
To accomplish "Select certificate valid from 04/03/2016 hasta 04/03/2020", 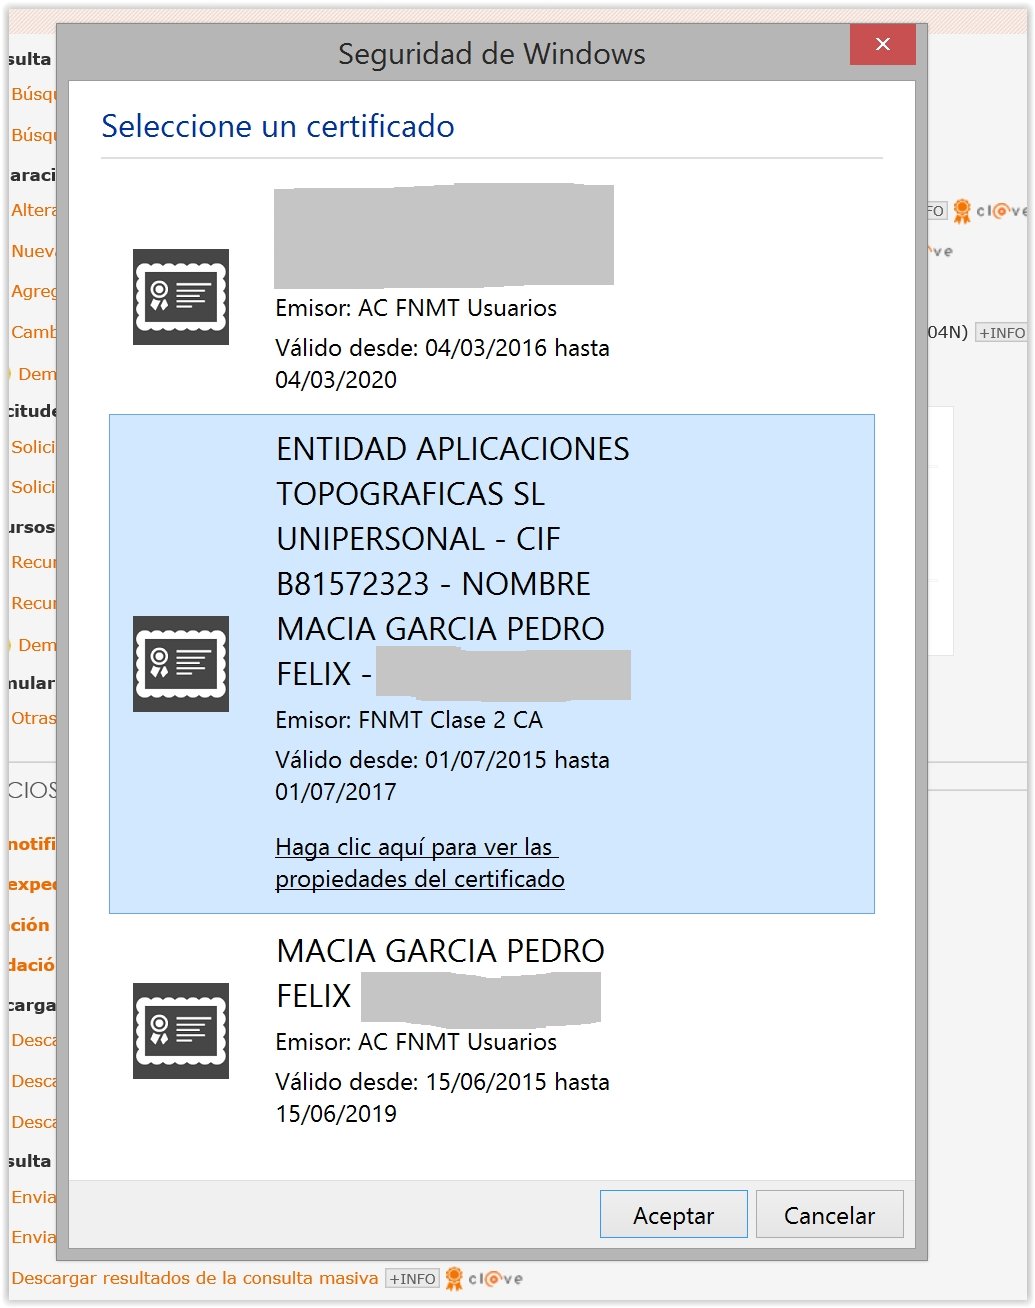I will [490, 290].
